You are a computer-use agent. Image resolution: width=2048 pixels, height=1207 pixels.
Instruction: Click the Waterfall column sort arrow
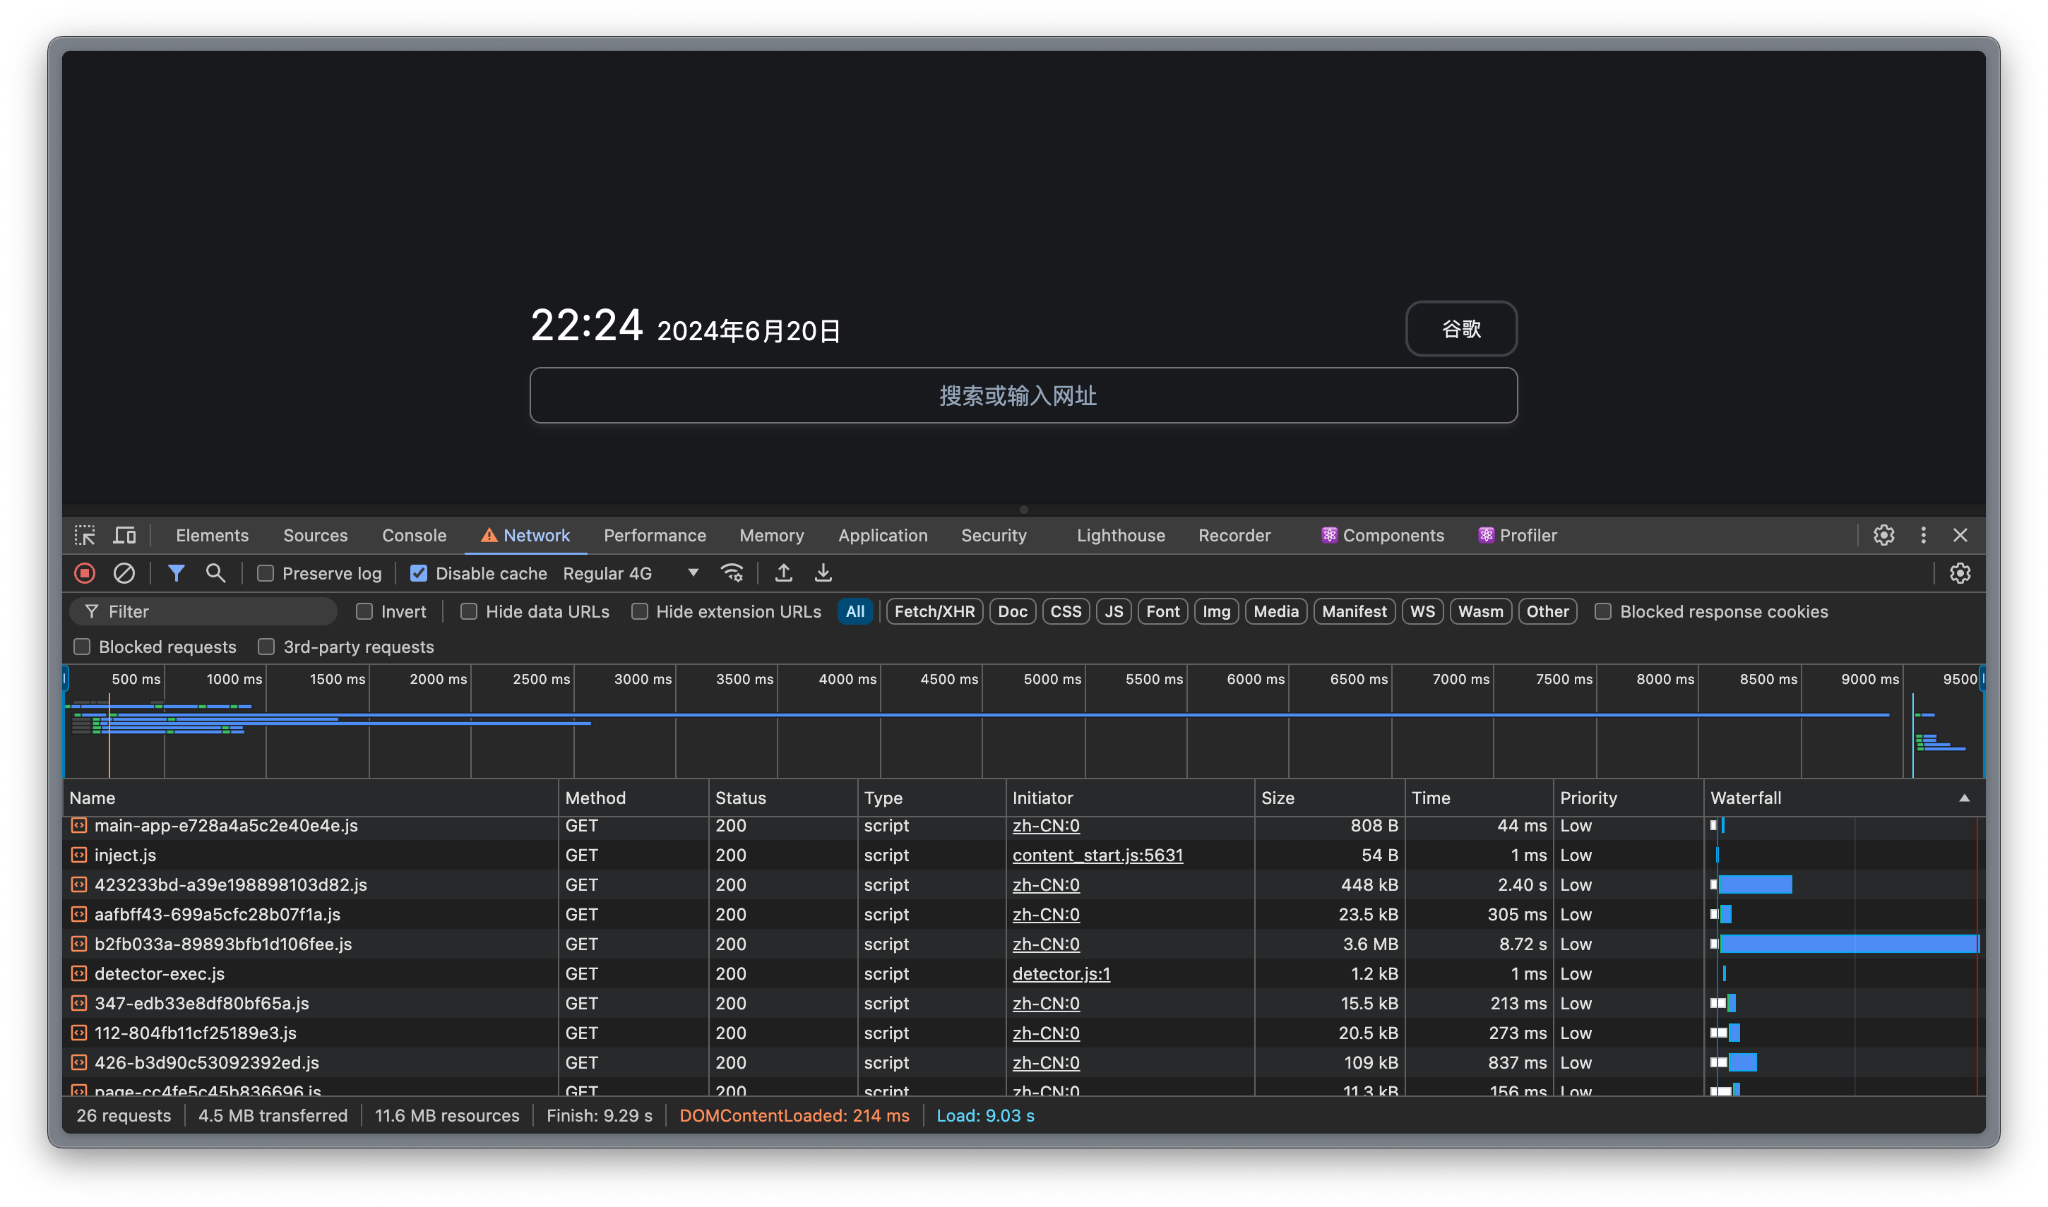tap(1964, 798)
